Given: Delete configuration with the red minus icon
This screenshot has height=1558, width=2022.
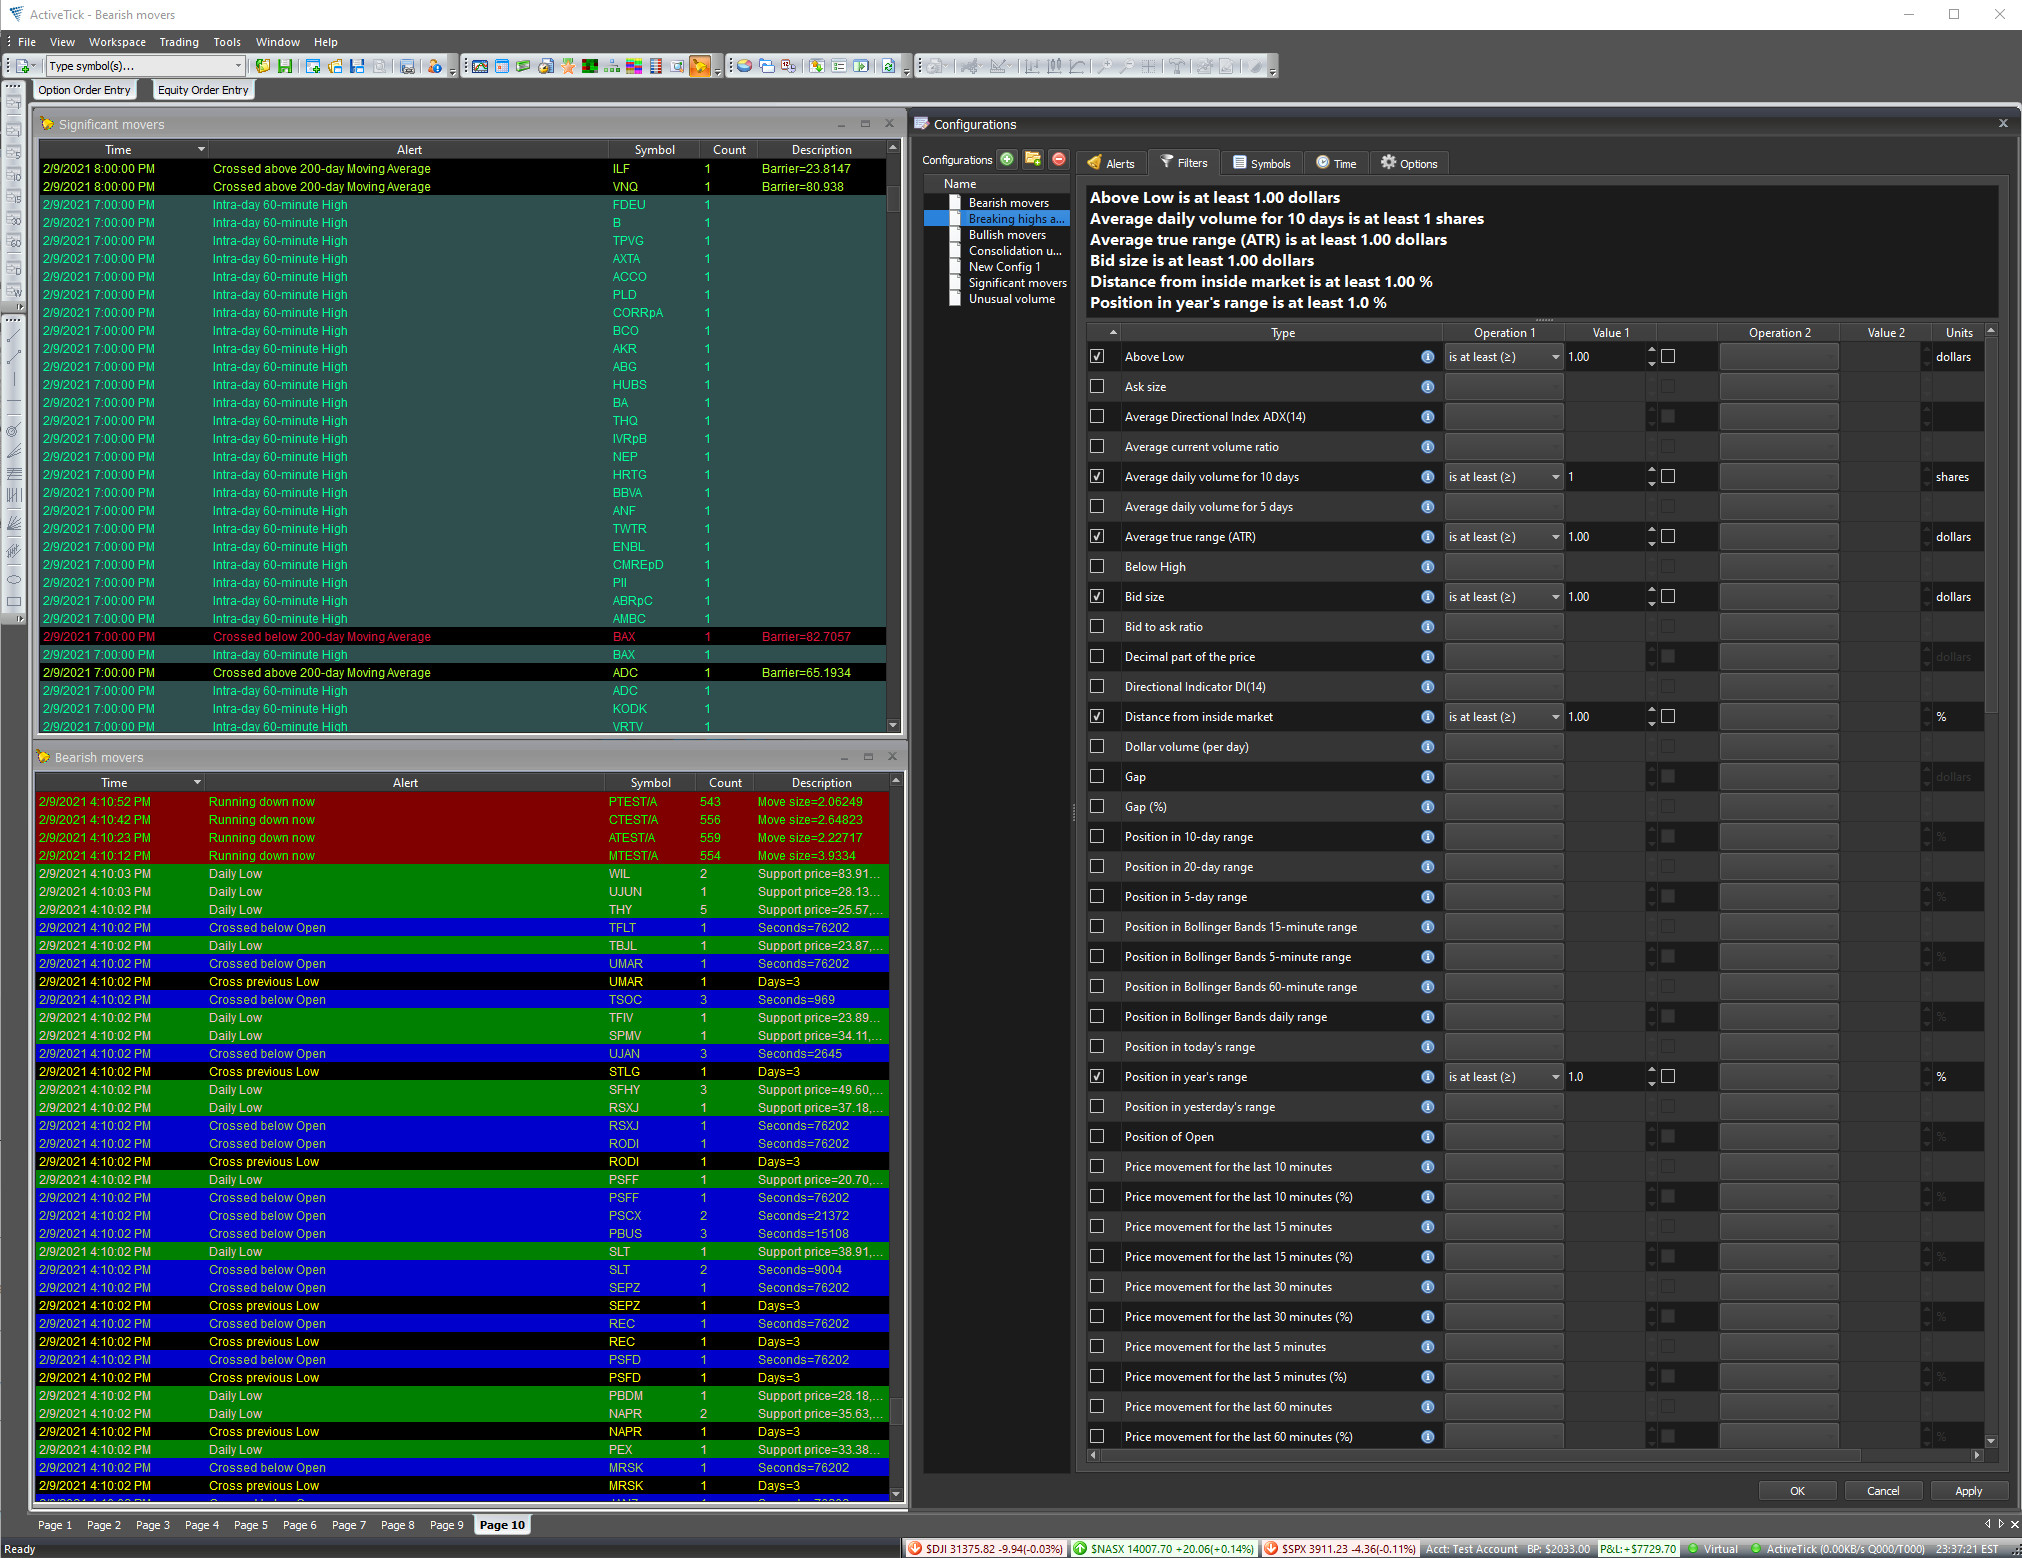Looking at the screenshot, I should coord(1059,159).
